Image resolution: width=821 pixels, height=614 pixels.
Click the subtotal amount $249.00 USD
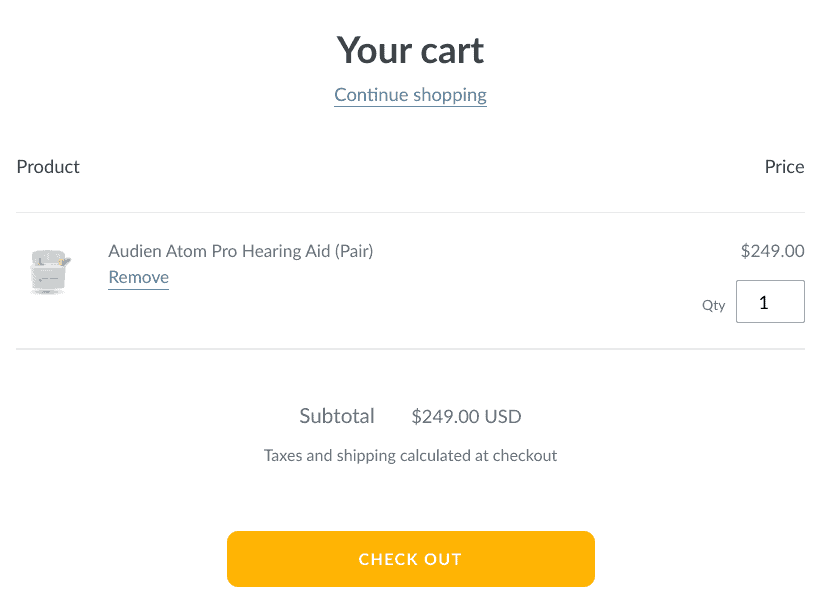(x=466, y=417)
